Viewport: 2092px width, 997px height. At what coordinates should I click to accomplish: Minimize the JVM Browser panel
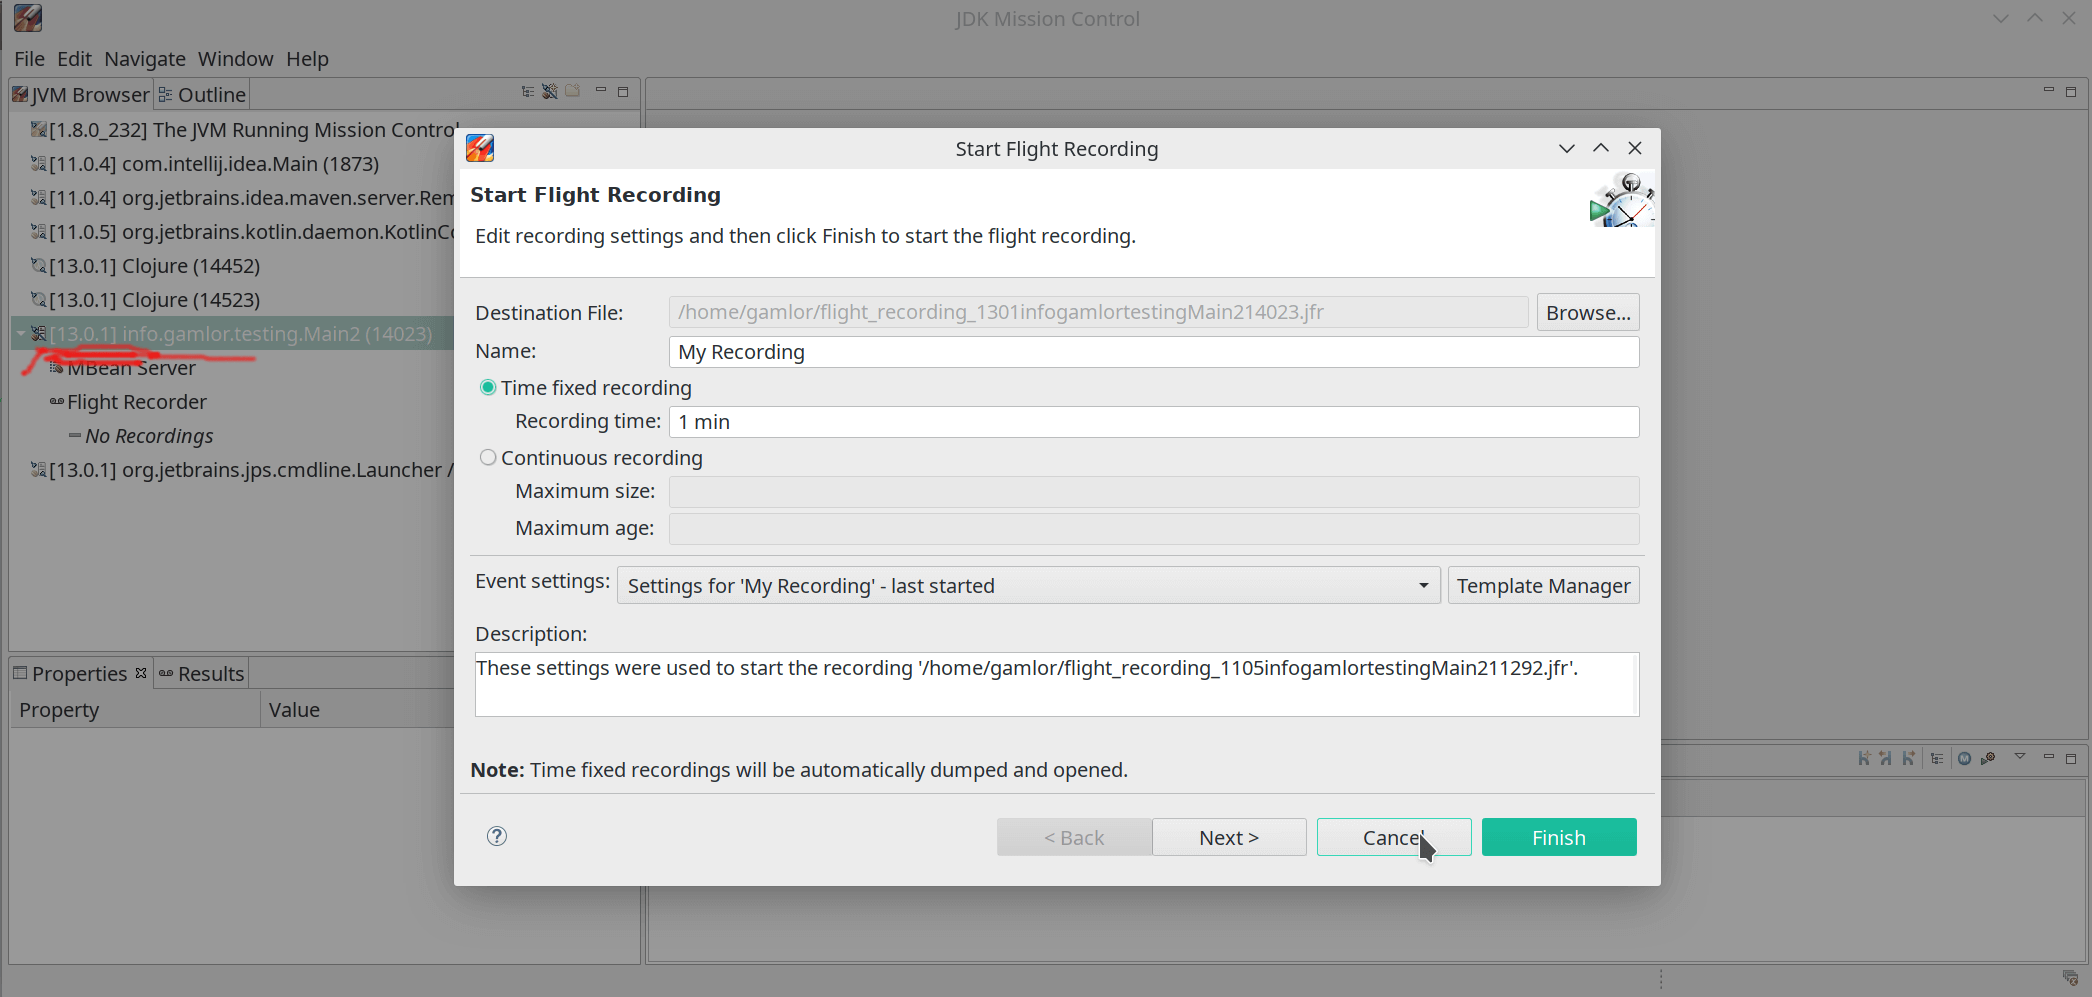[x=601, y=91]
